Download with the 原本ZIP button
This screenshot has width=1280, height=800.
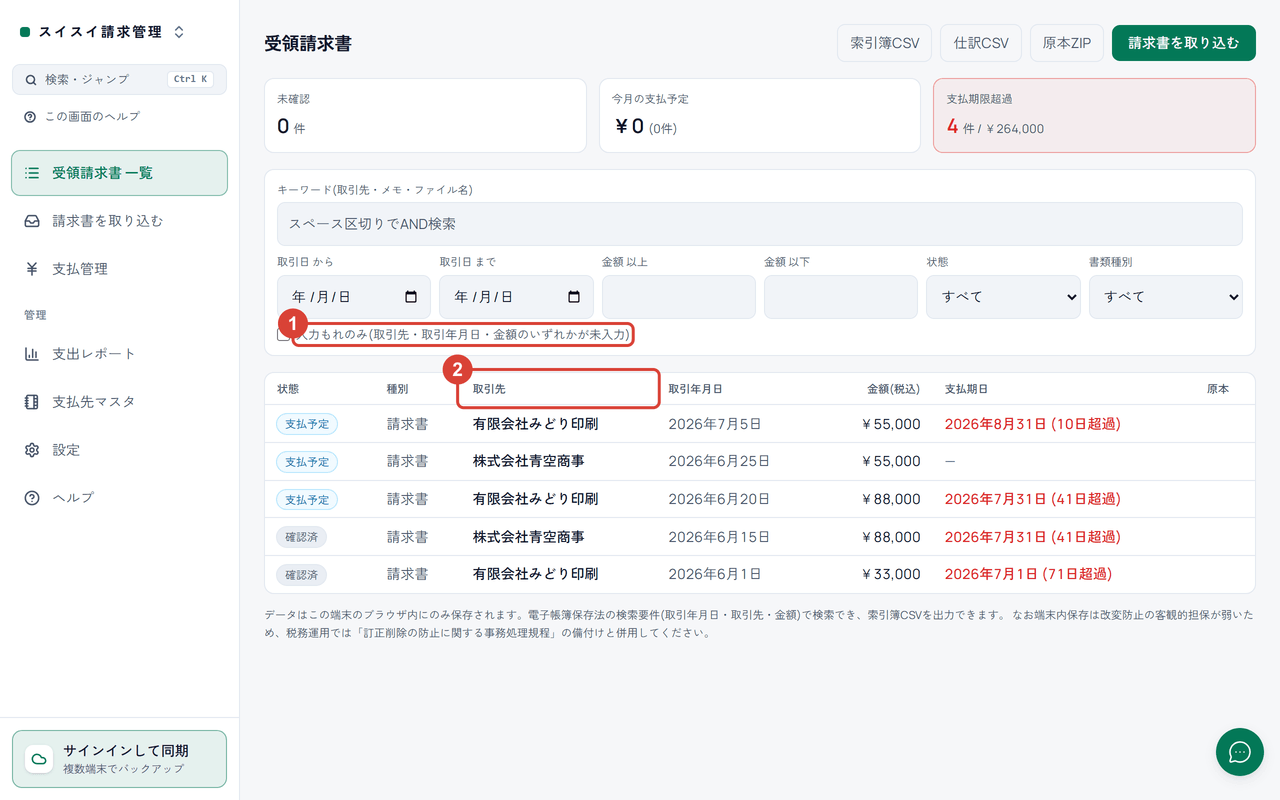[1067, 43]
